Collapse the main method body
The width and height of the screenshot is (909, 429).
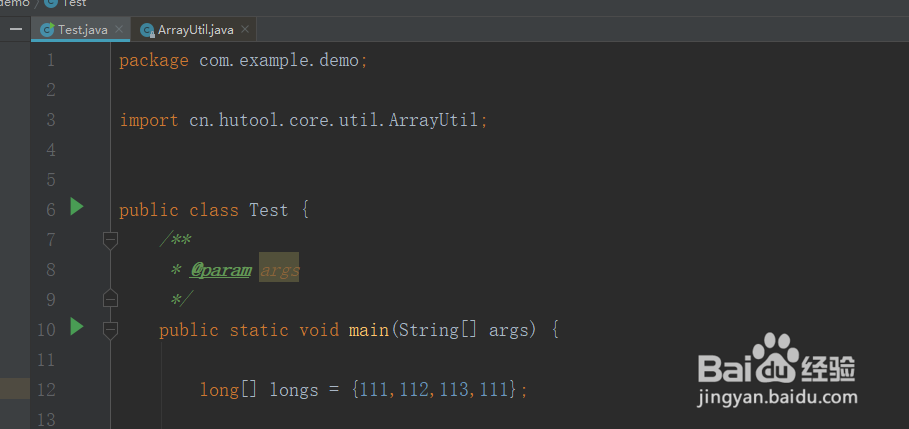(x=110, y=329)
